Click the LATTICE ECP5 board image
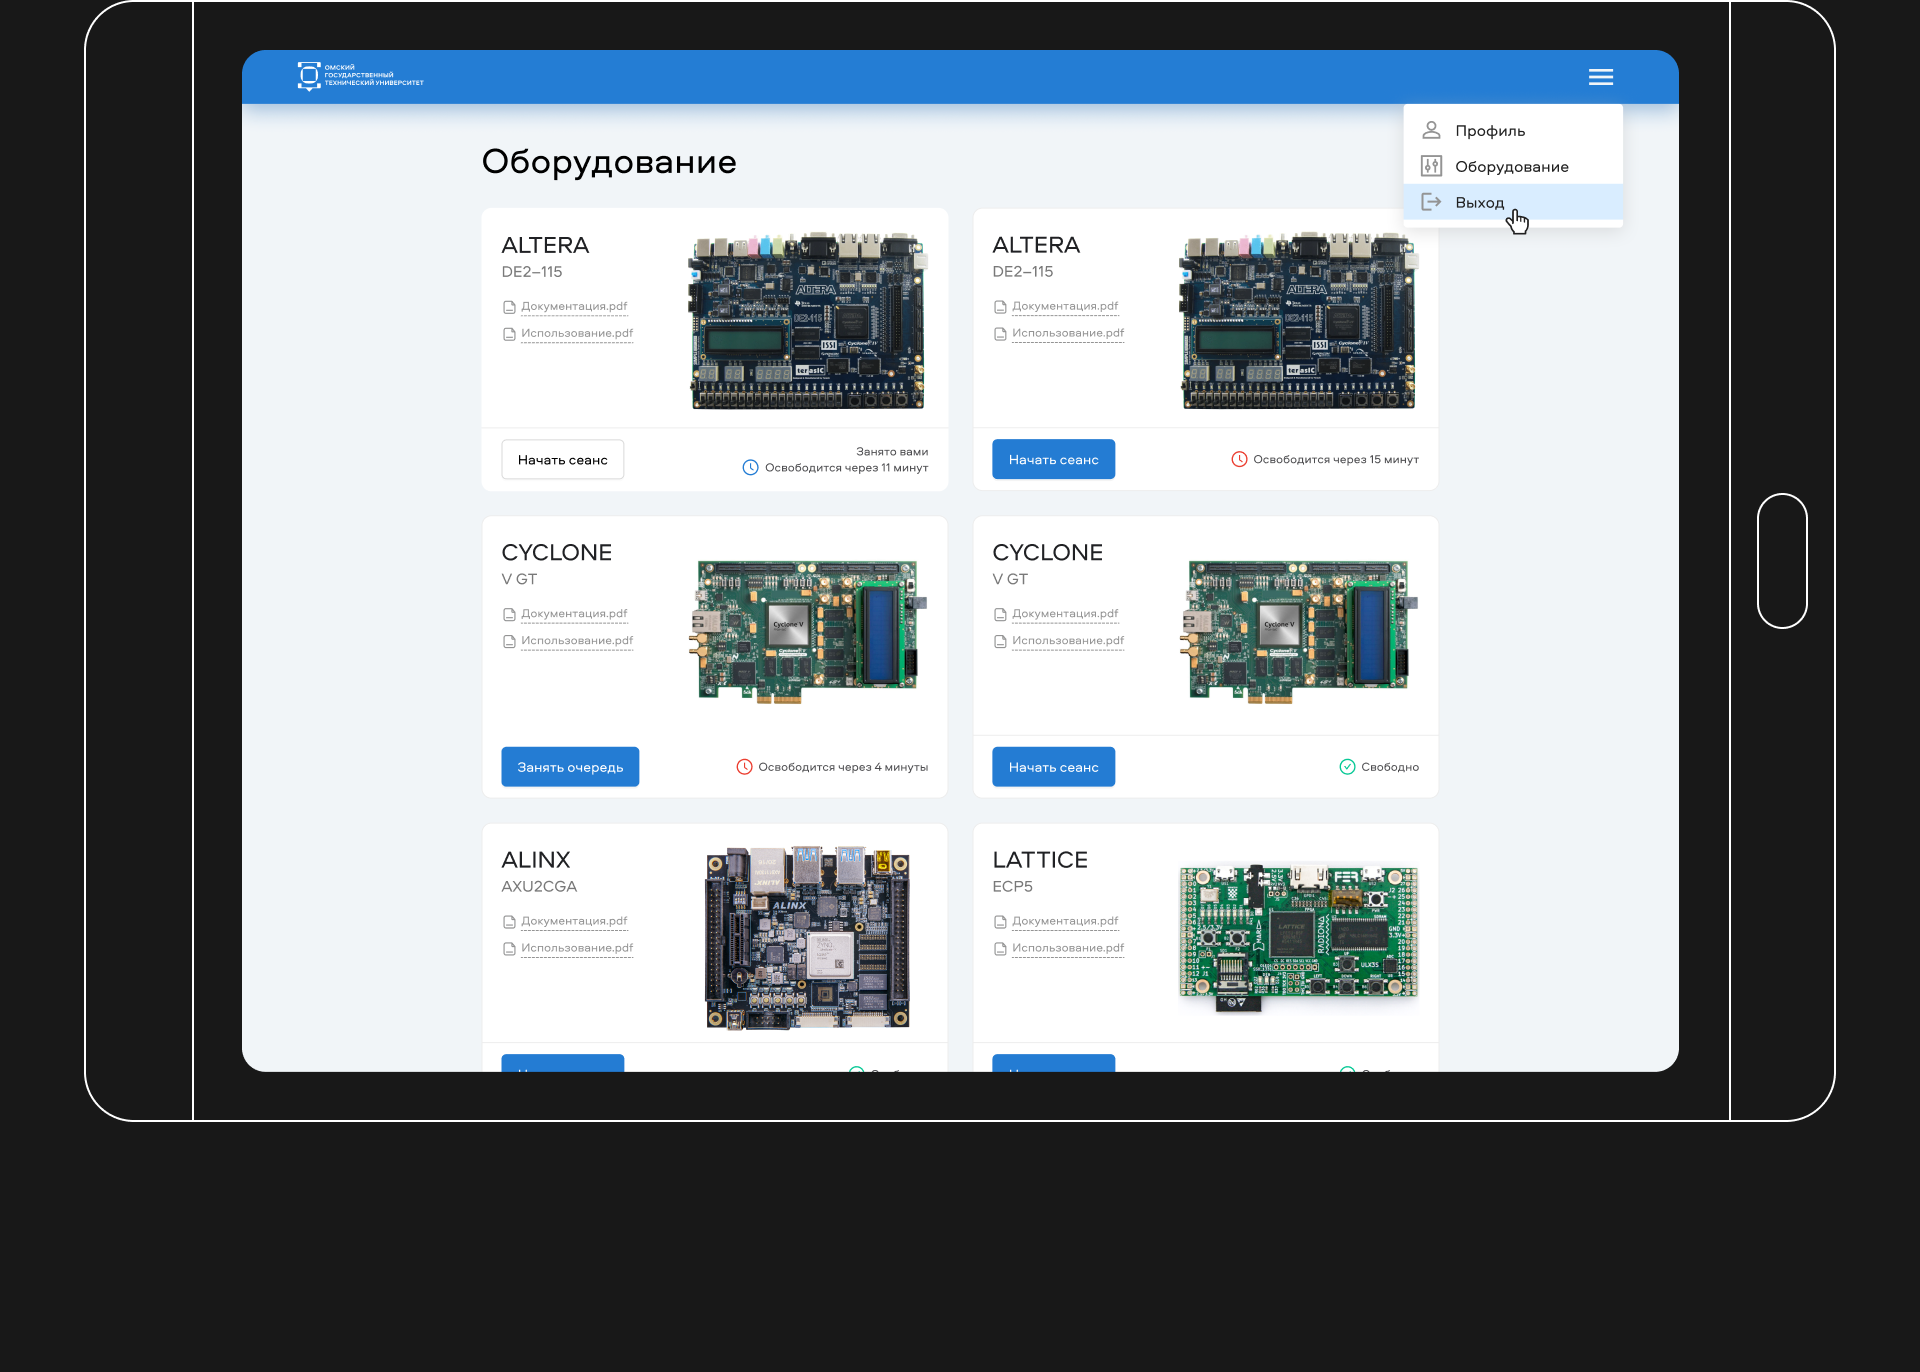Image resolution: width=1920 pixels, height=1372 pixels. [1298, 937]
